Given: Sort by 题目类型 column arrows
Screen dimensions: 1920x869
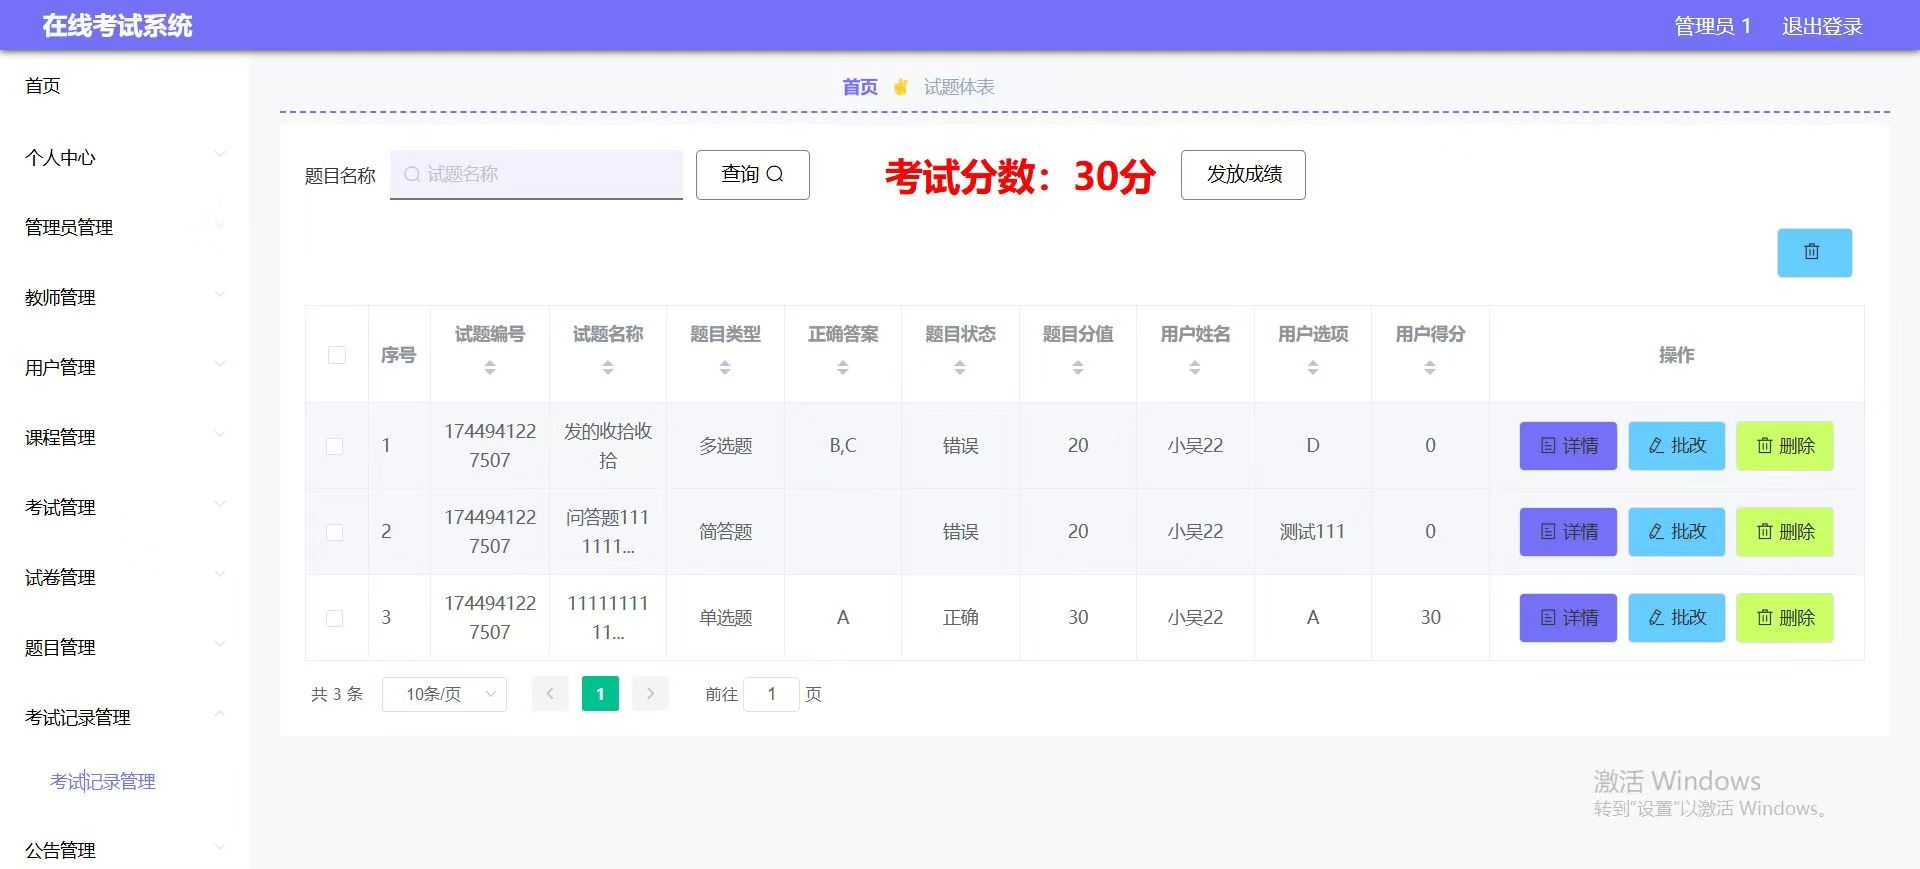Looking at the screenshot, I should point(725,368).
